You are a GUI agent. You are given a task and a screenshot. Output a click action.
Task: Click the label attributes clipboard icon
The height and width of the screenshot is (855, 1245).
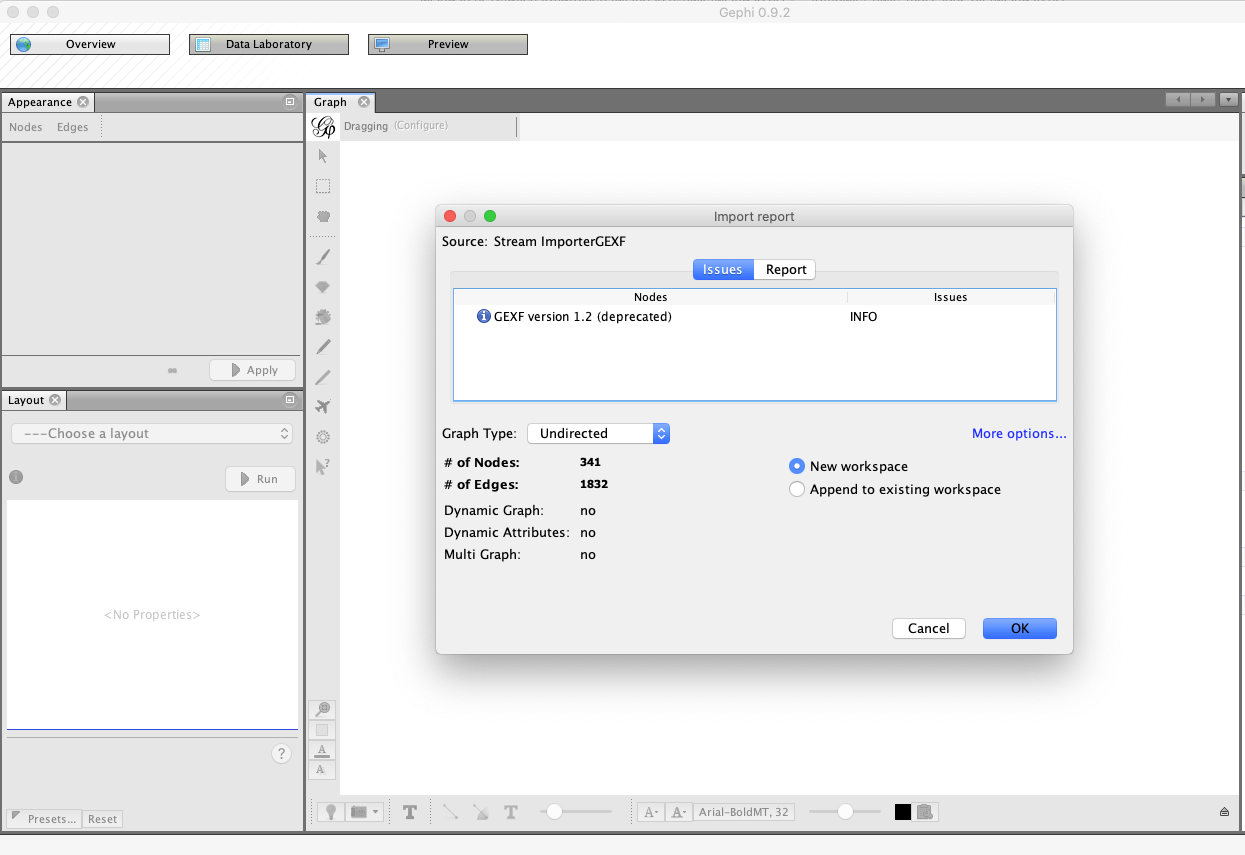point(925,812)
